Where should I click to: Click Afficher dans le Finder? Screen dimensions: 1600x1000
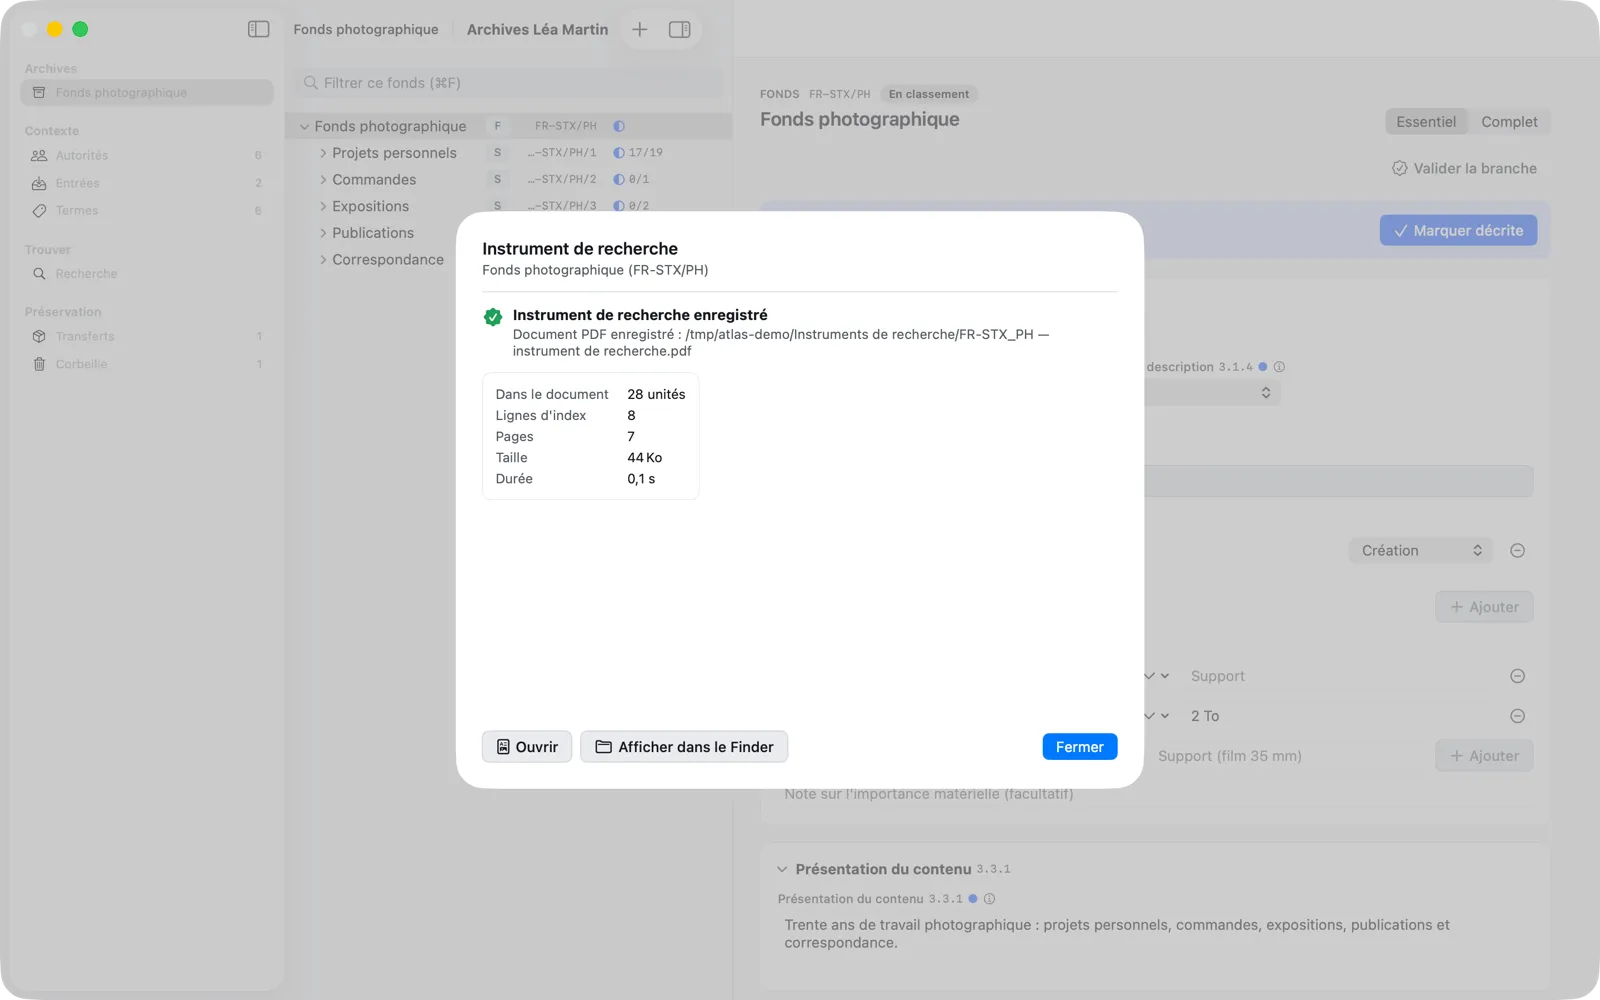click(684, 747)
